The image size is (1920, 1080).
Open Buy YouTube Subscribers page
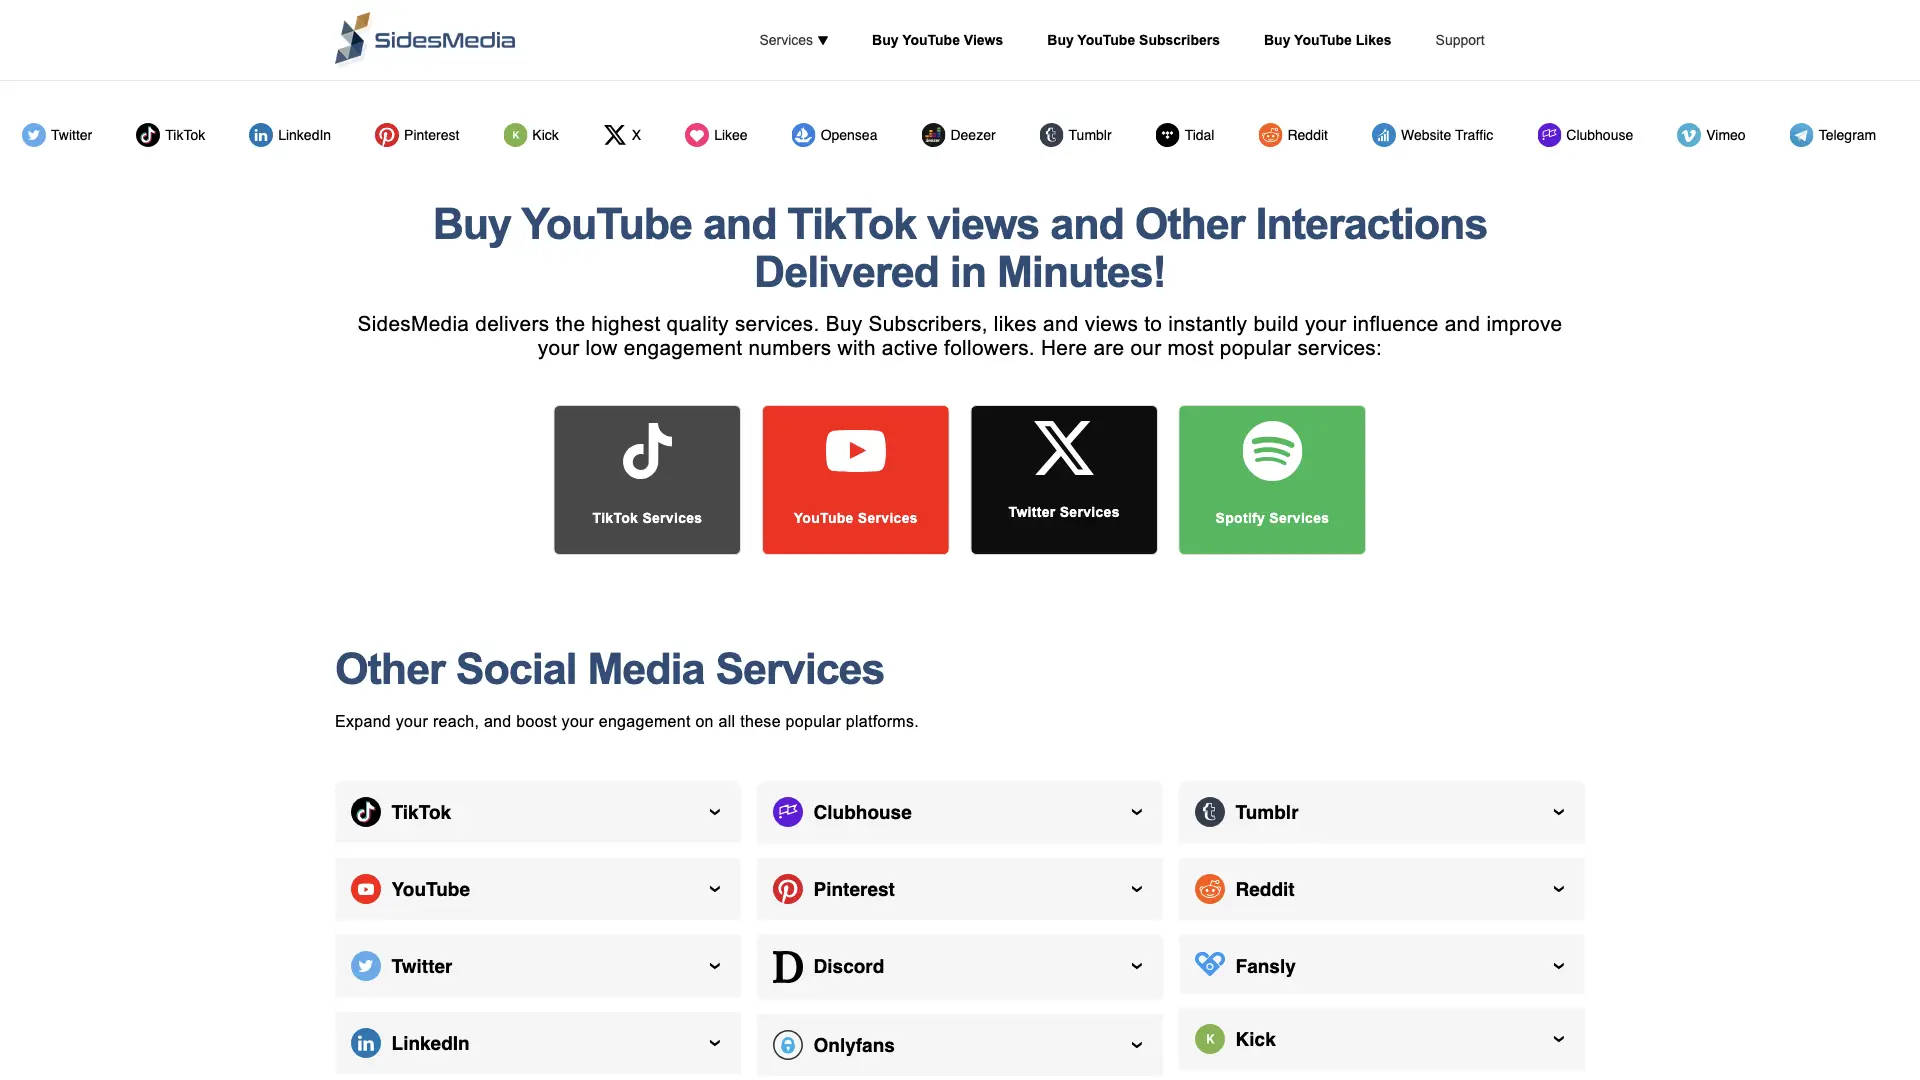[1133, 40]
